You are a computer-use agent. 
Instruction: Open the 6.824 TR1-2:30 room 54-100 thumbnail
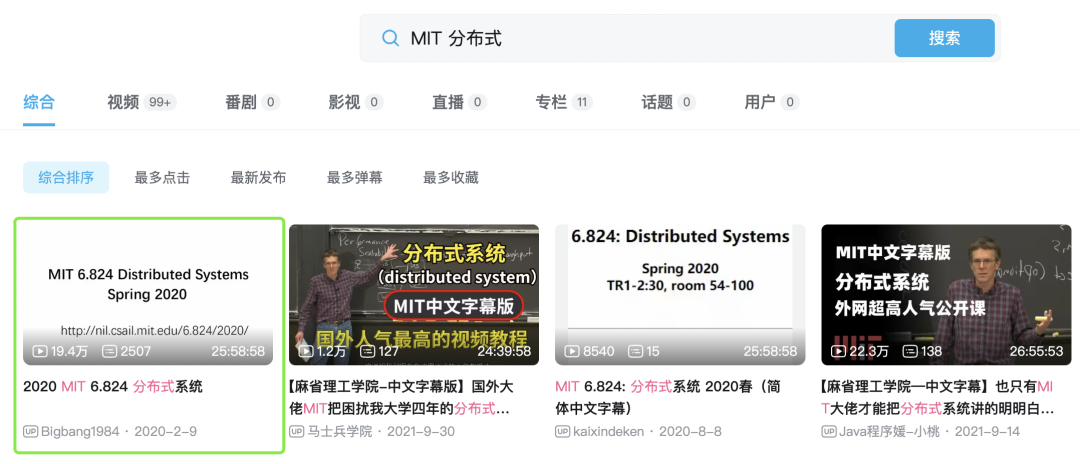[681, 295]
